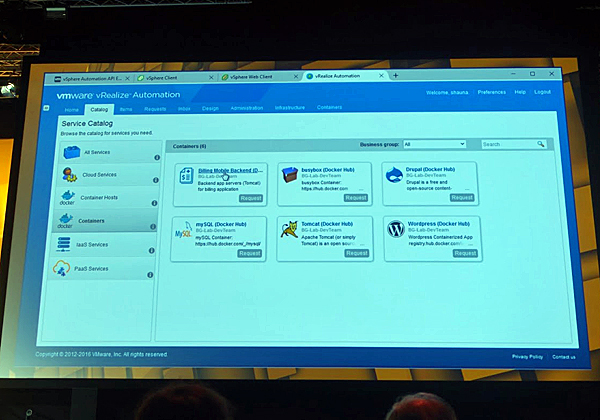Click the Billing Mobile Backend catalog icon

click(187, 176)
